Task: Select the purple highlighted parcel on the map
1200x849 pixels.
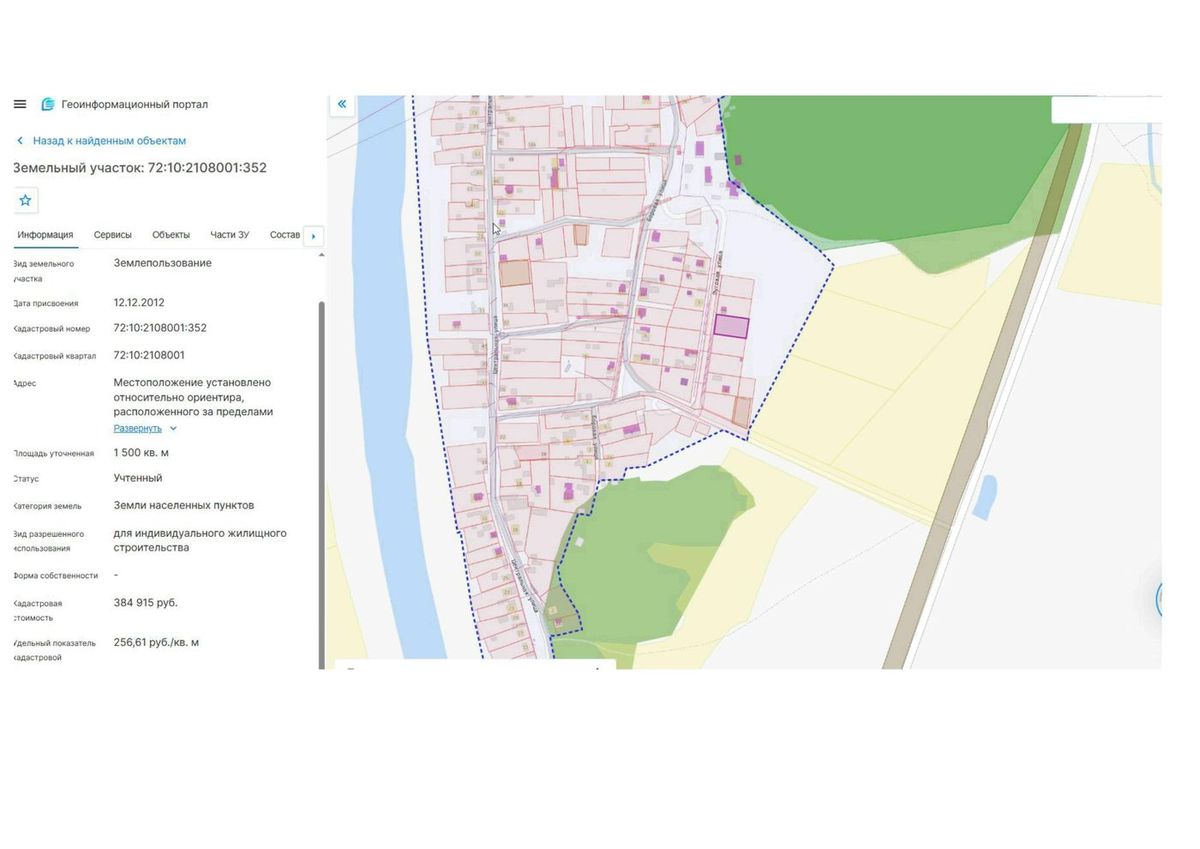Action: [731, 326]
